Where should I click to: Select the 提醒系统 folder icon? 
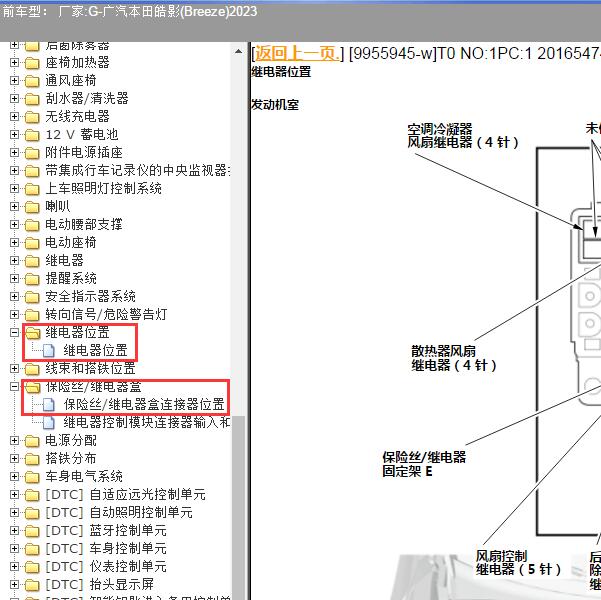point(32,279)
